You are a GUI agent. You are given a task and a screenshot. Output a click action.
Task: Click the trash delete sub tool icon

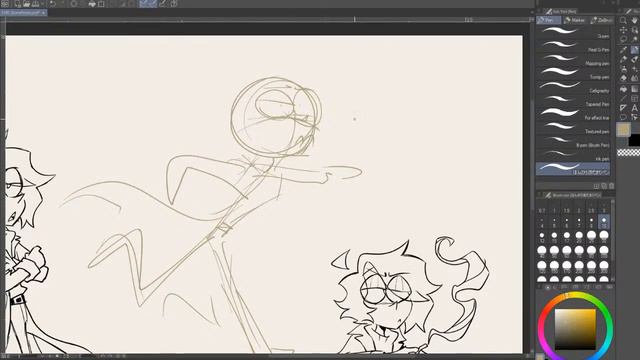(611, 186)
